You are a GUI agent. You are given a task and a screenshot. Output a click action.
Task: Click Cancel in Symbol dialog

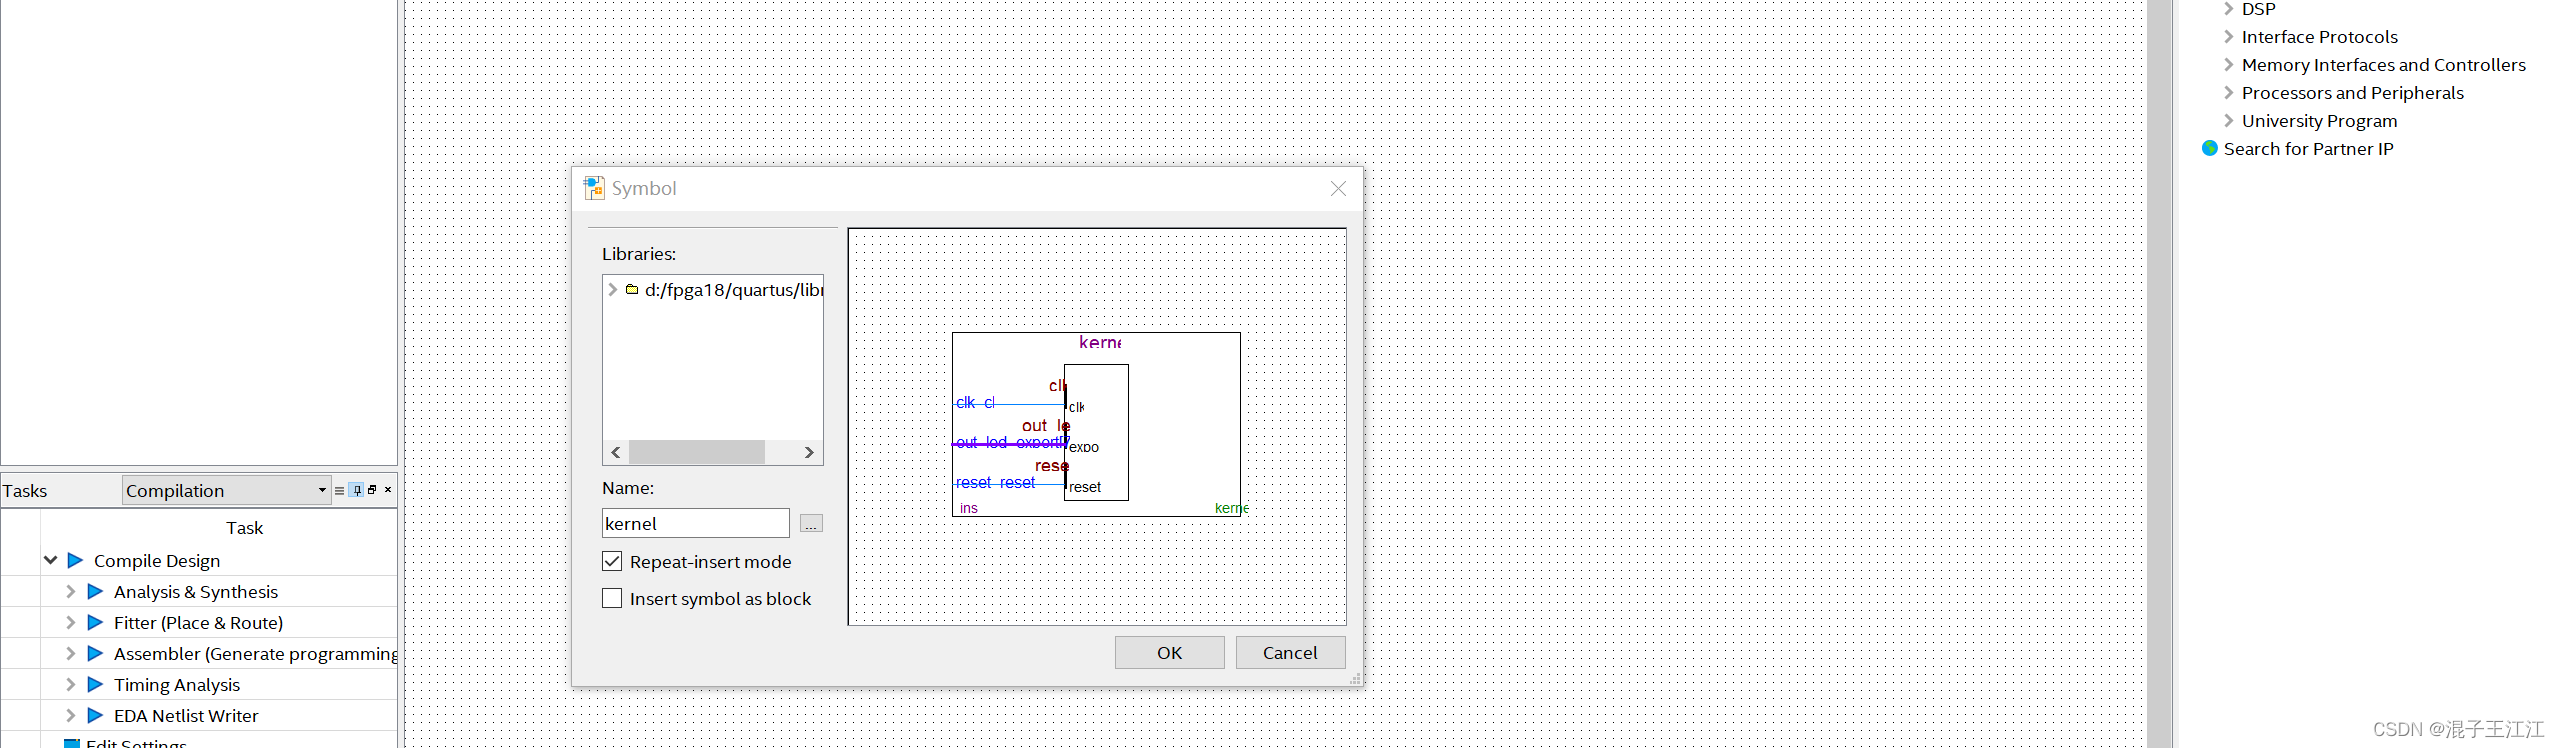(x=1290, y=652)
